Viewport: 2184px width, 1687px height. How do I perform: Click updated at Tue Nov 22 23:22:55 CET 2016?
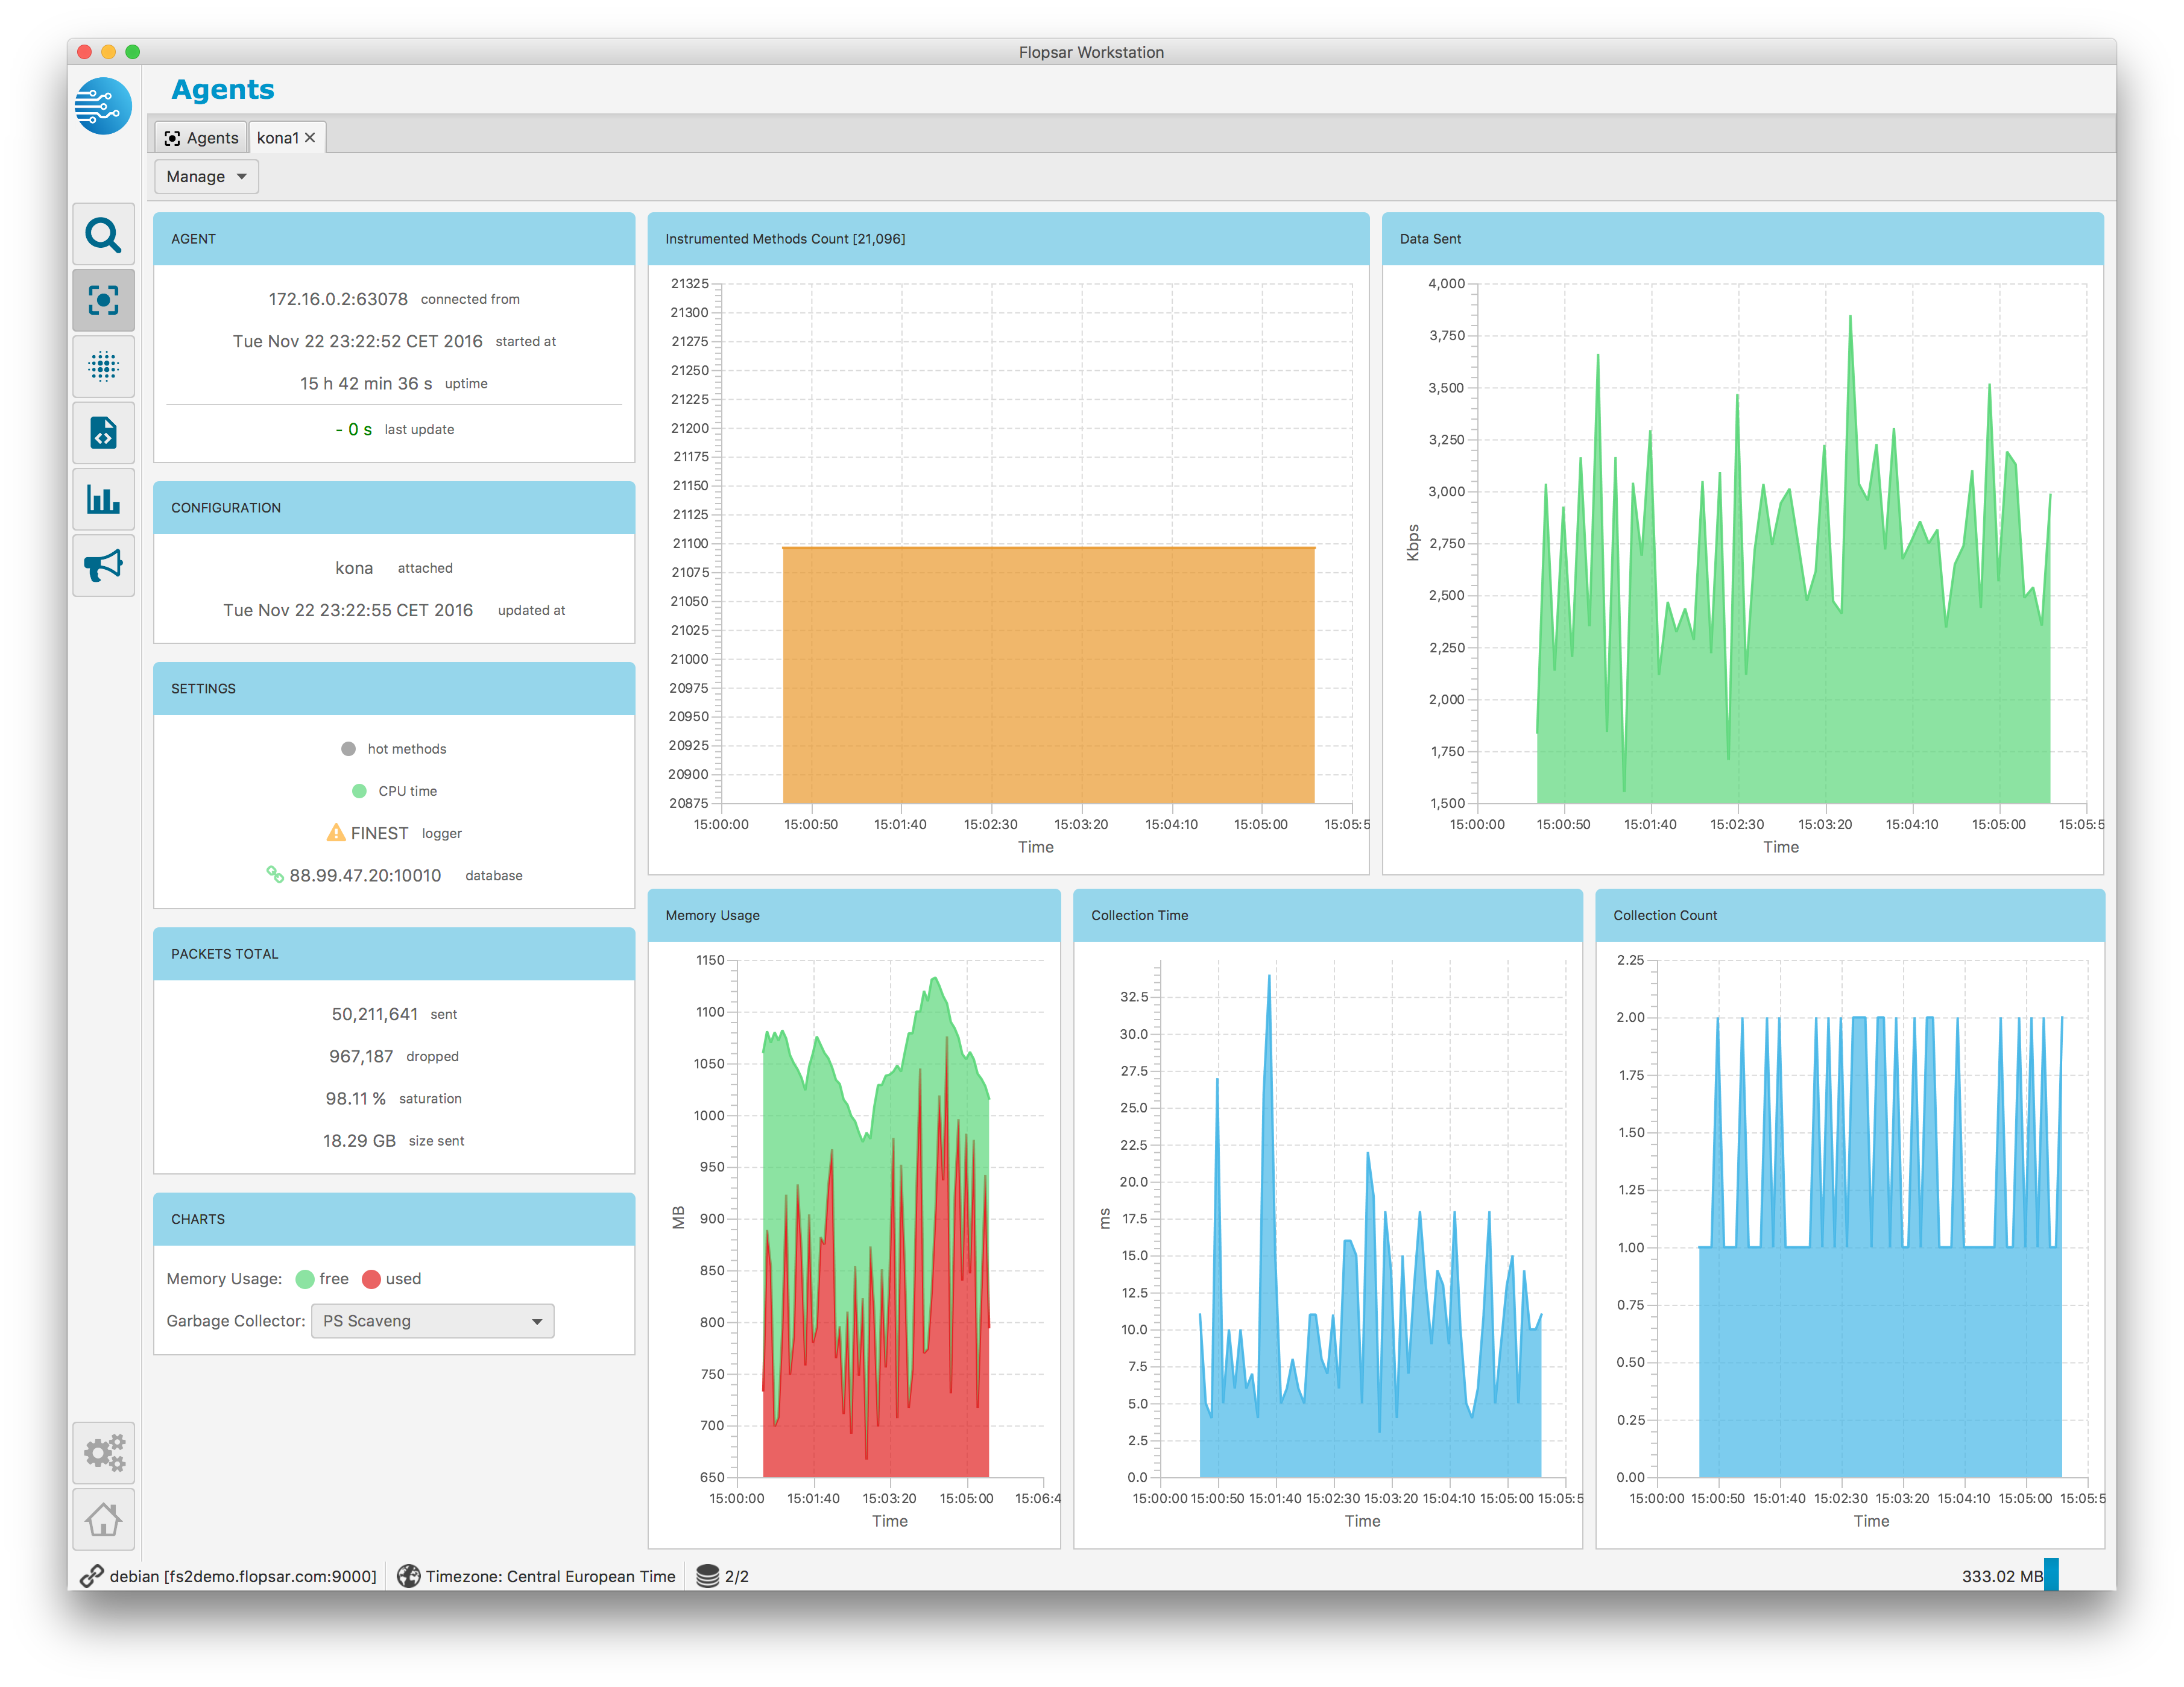pos(348,610)
